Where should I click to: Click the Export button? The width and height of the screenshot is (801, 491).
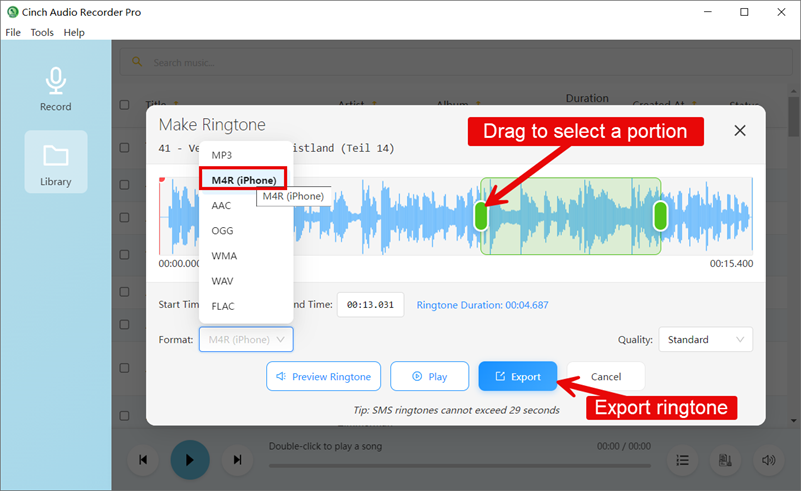(x=517, y=376)
